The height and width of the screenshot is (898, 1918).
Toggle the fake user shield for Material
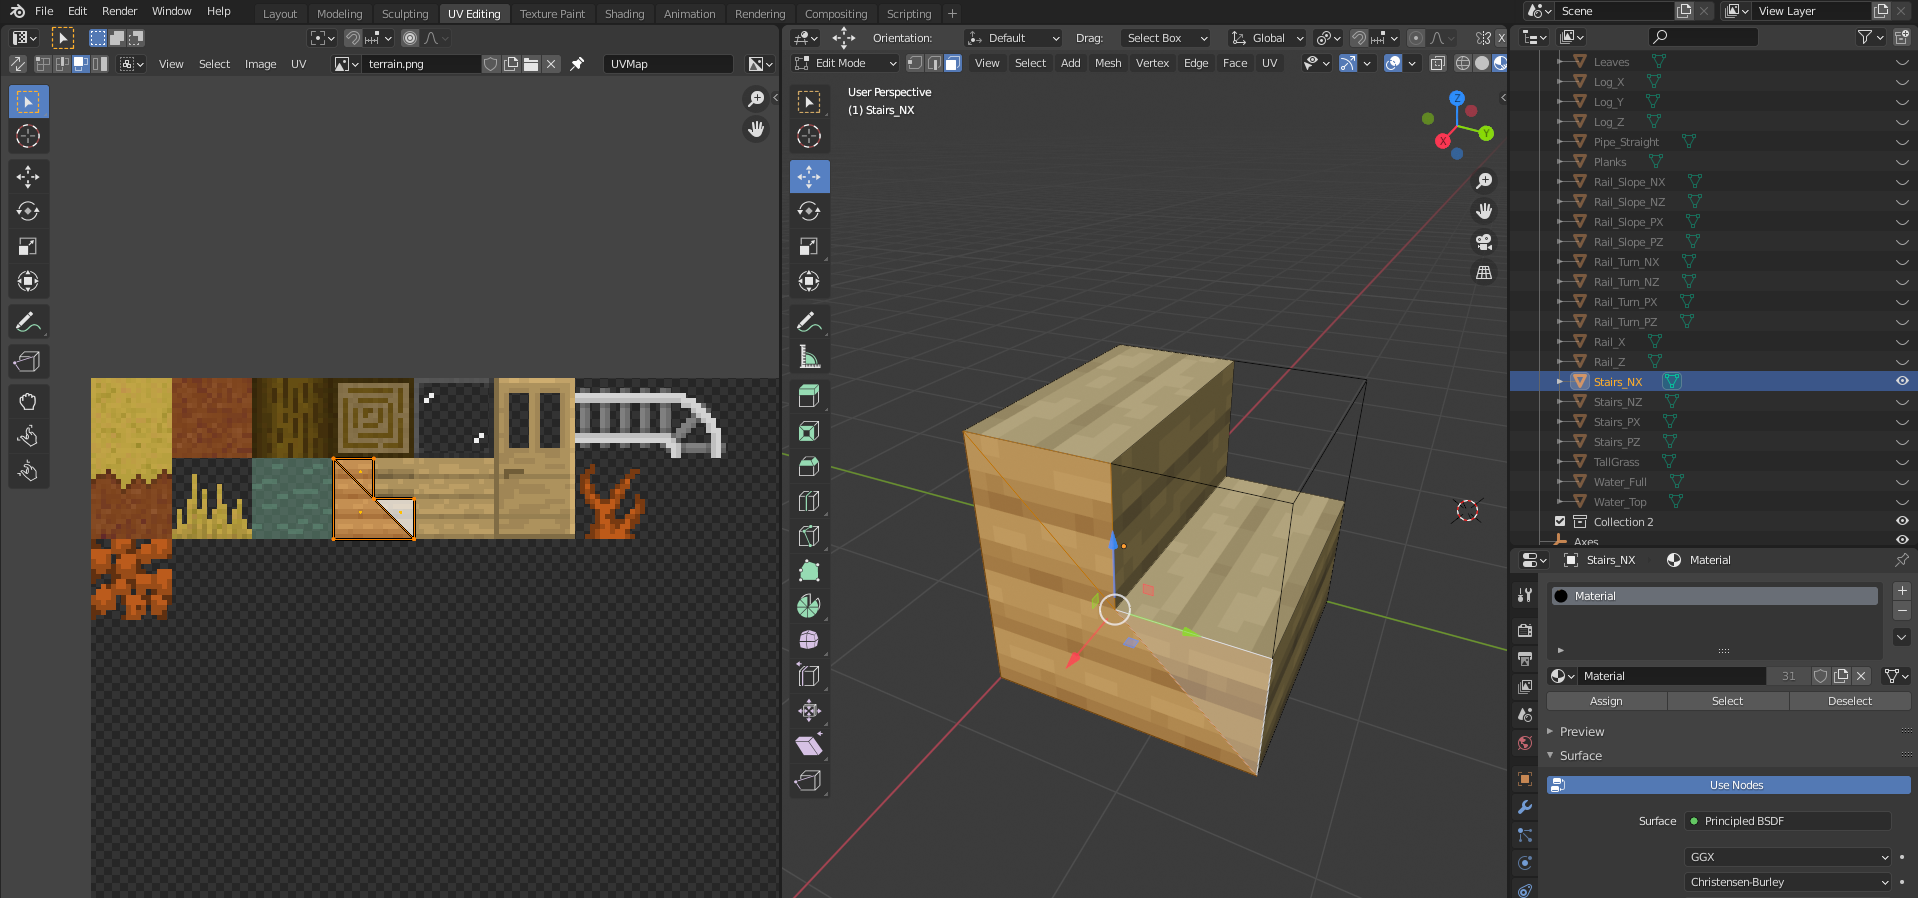[x=1821, y=676]
